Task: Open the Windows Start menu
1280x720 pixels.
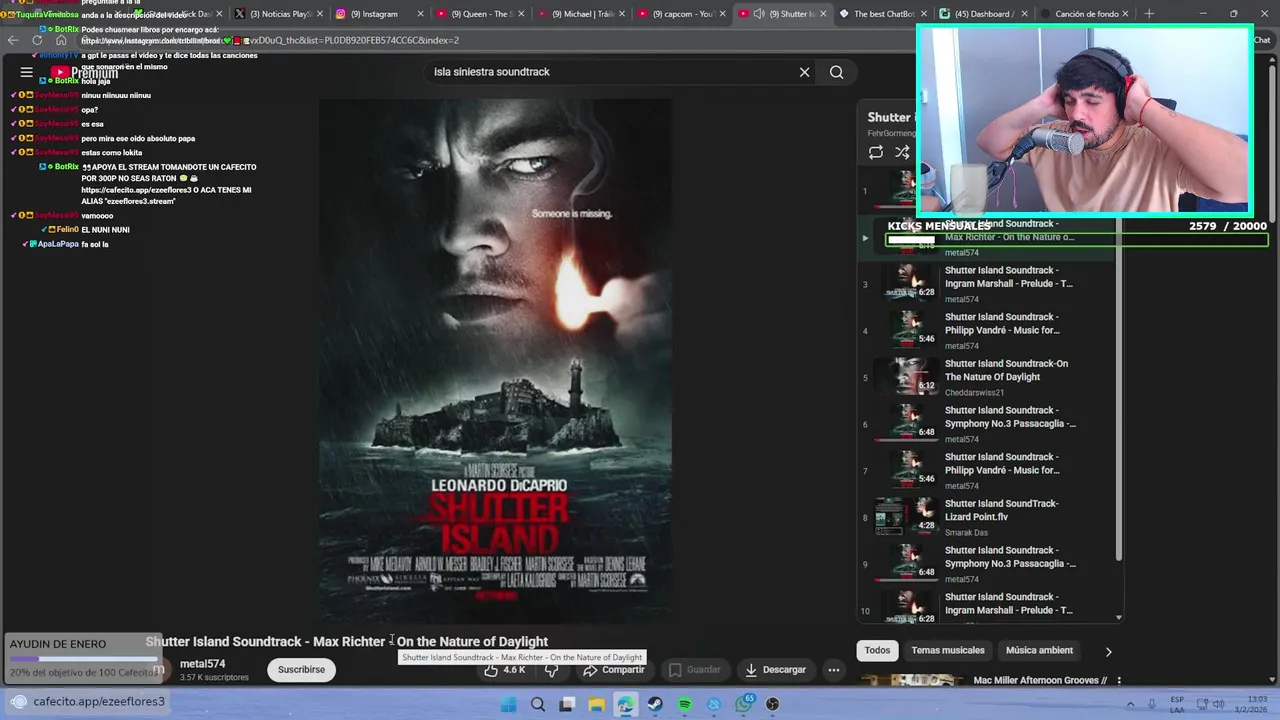Action: tap(508, 704)
